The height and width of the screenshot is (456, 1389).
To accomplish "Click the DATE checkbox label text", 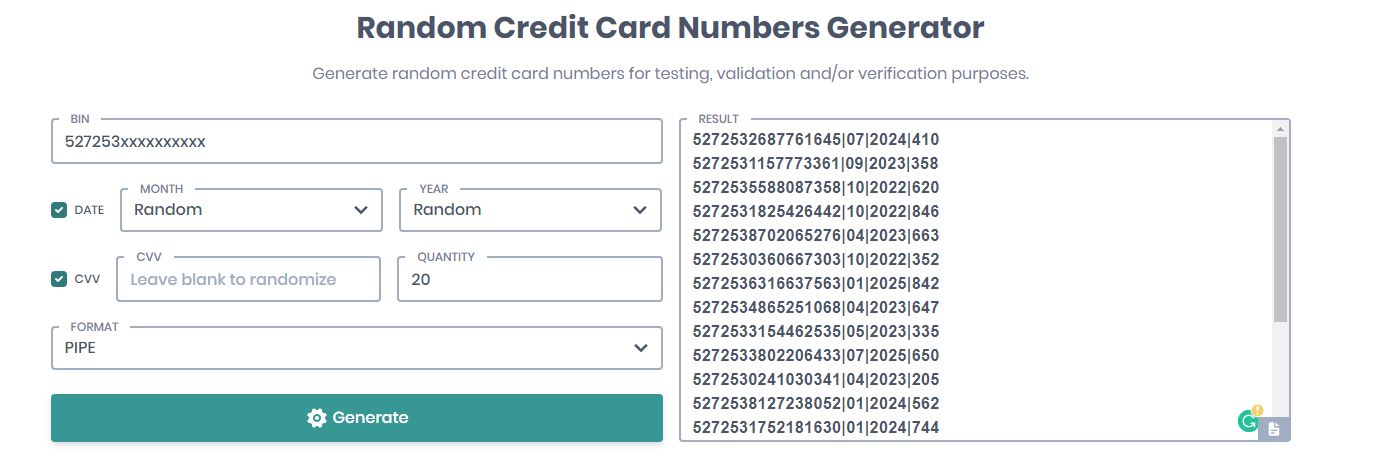I will [89, 210].
